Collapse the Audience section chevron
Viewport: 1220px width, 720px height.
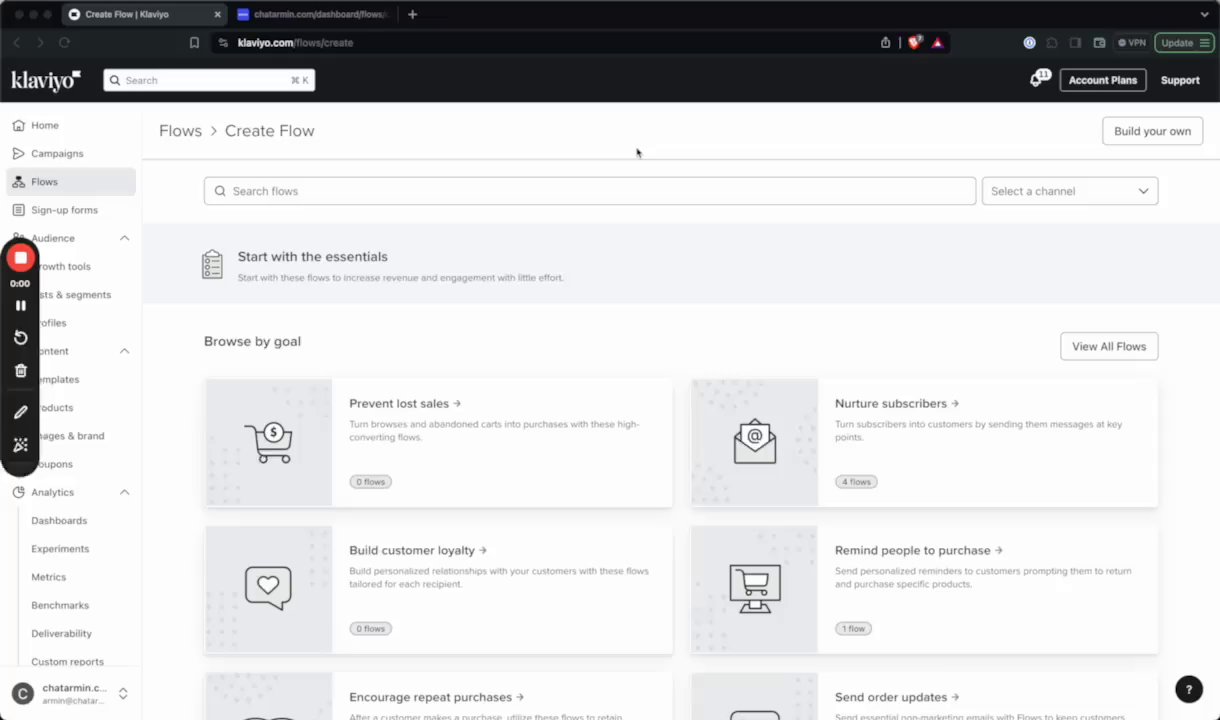pyautogui.click(x=125, y=238)
